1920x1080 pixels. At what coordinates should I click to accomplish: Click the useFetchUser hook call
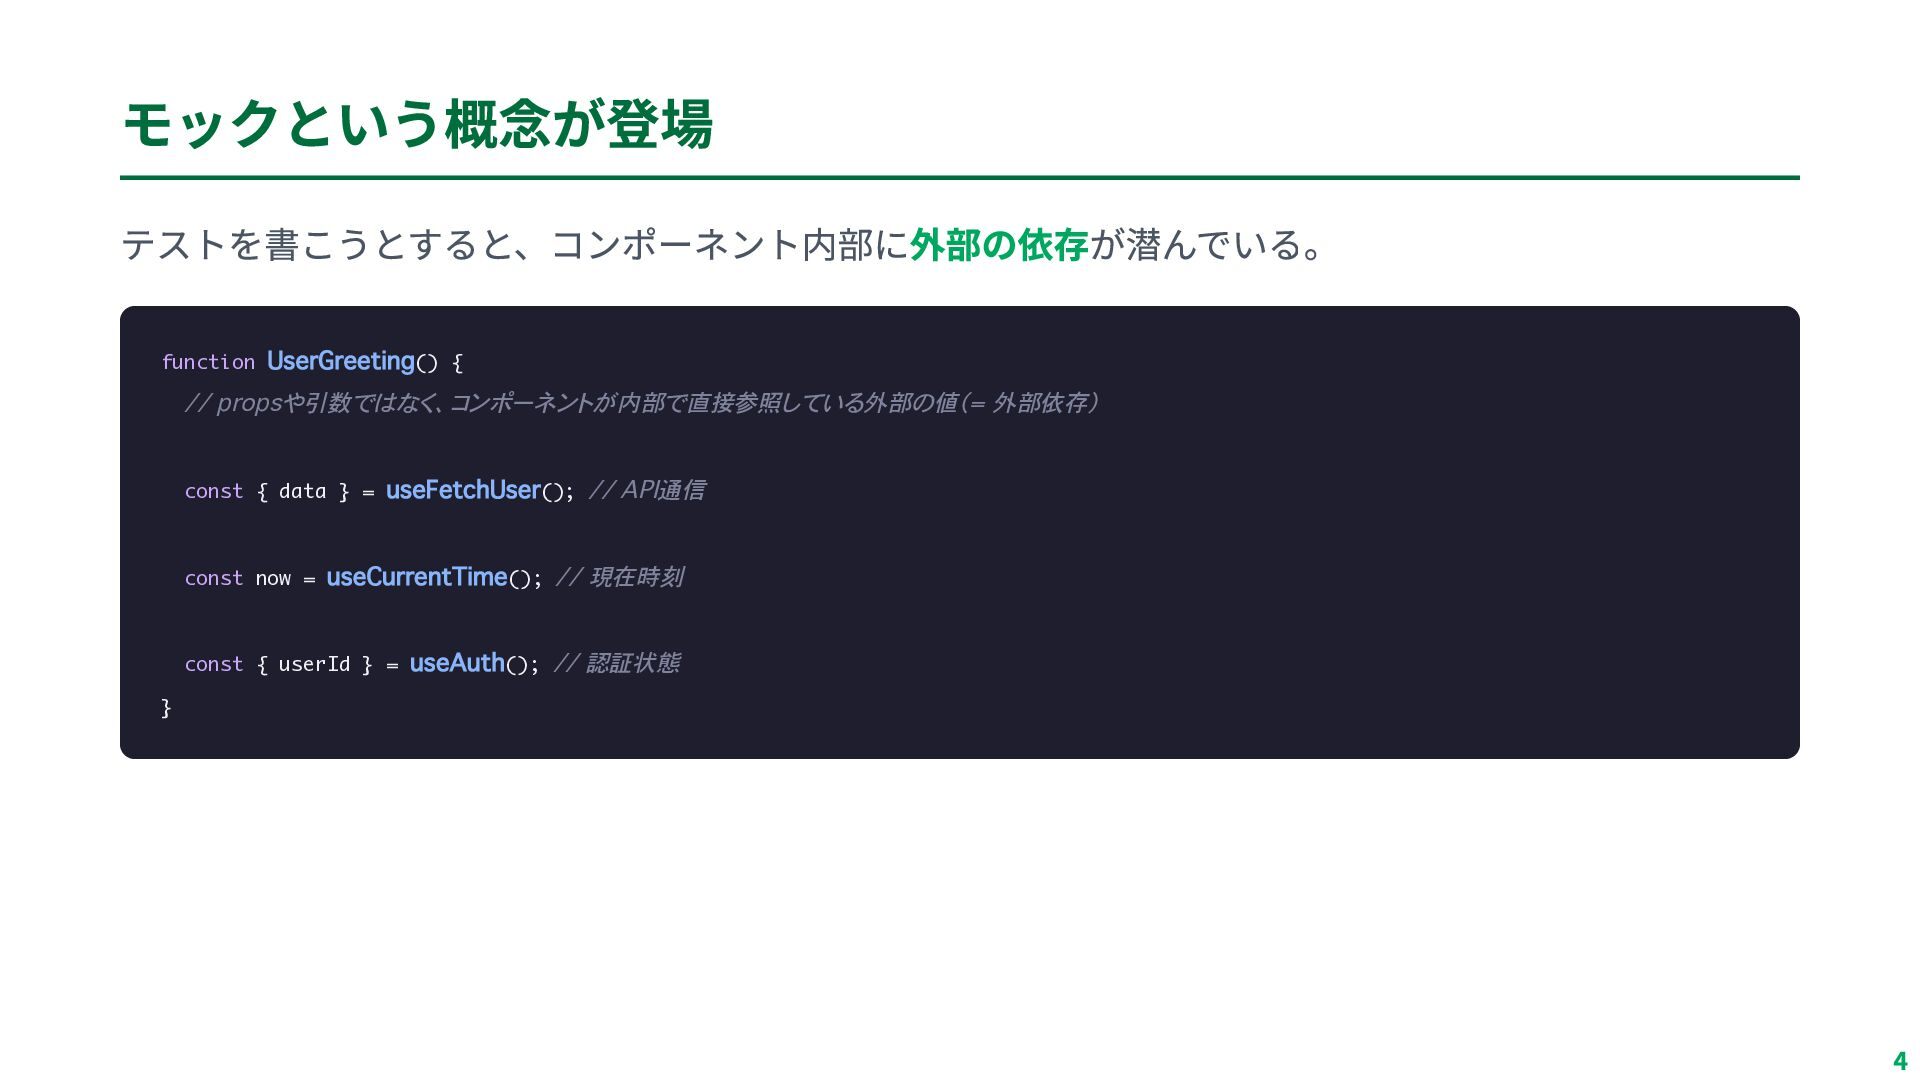click(x=463, y=490)
